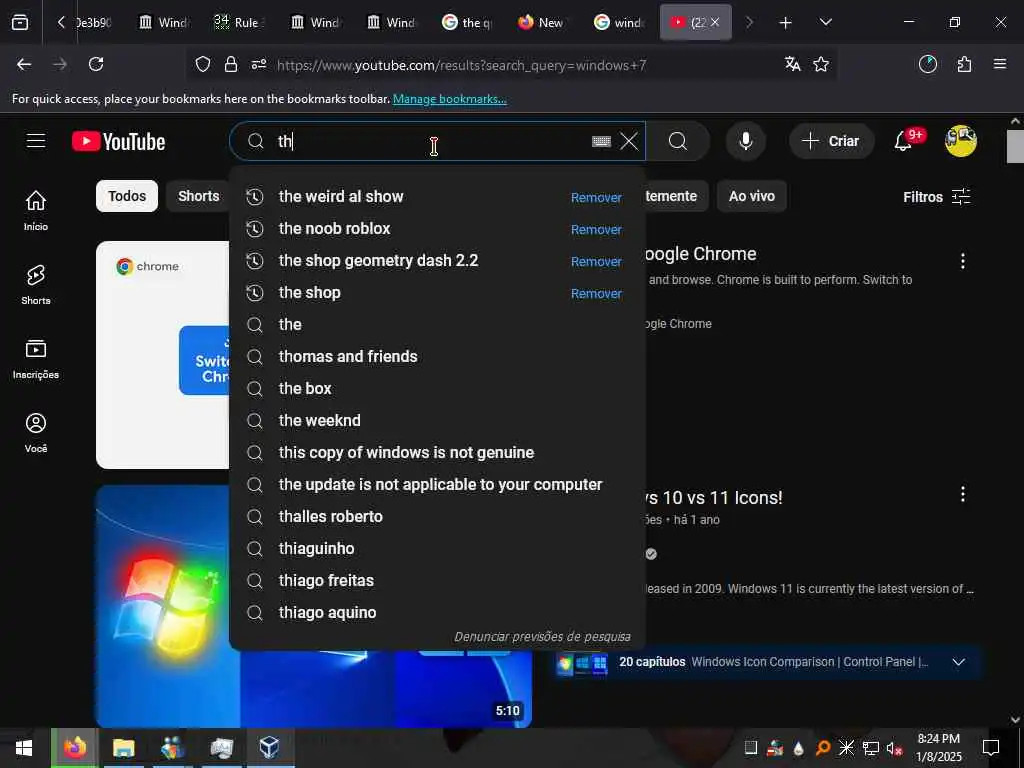This screenshot has width=1024, height=768.
Task: Open the Manage bookmarks link
Action: pyautogui.click(x=449, y=99)
